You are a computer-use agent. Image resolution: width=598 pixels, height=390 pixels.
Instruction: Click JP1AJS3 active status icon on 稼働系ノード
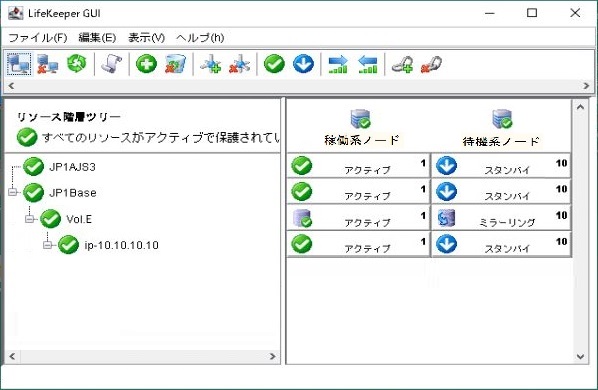[x=302, y=166]
